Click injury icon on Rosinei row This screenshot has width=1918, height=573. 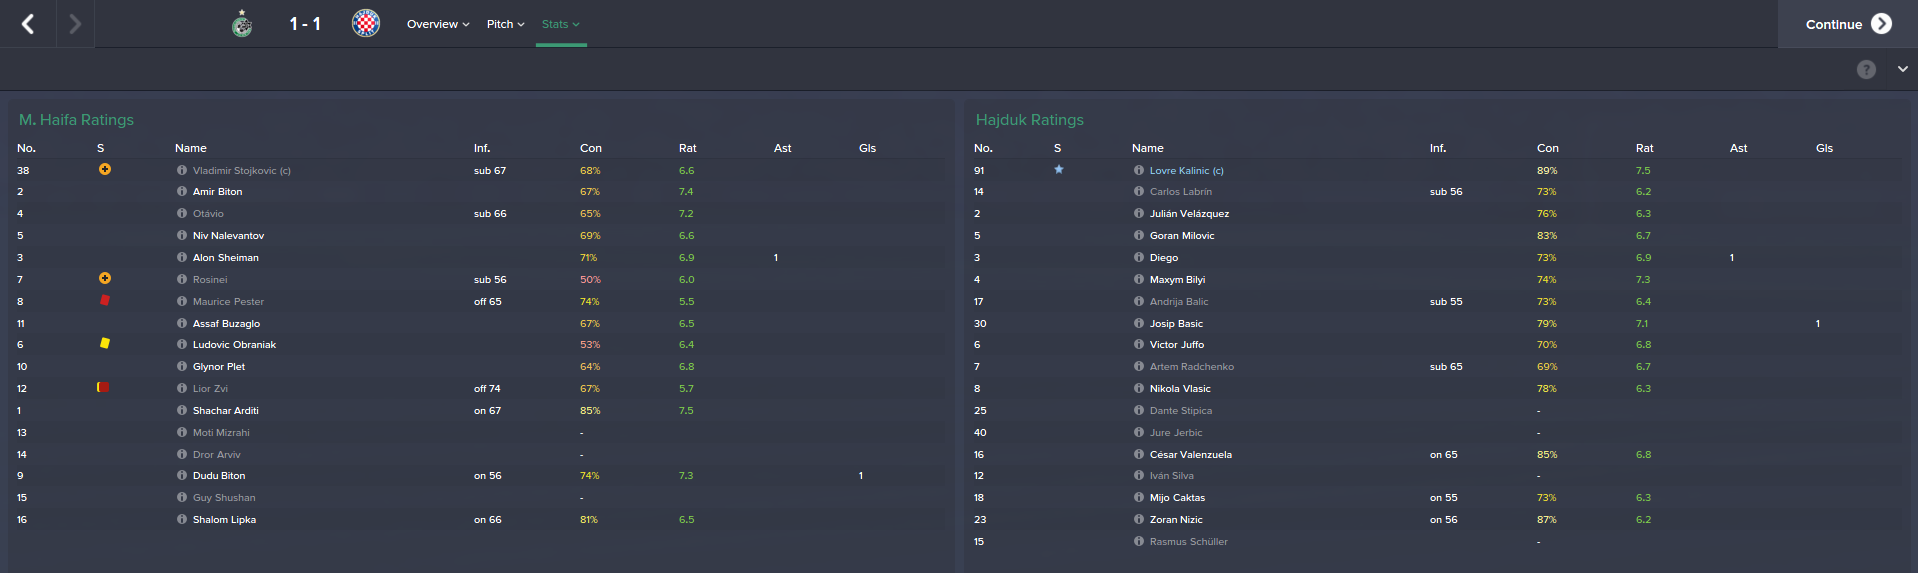click(x=105, y=278)
